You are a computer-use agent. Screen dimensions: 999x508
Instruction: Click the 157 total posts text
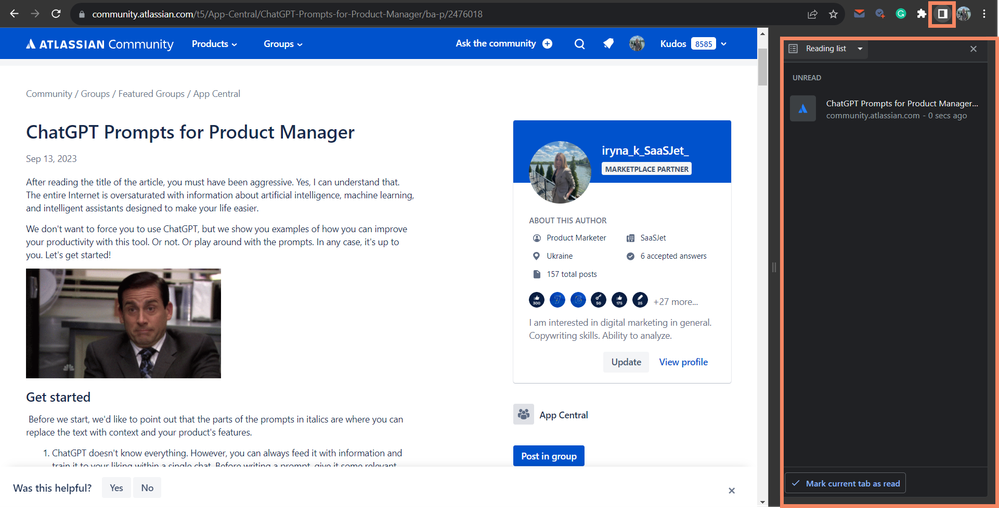coord(571,274)
